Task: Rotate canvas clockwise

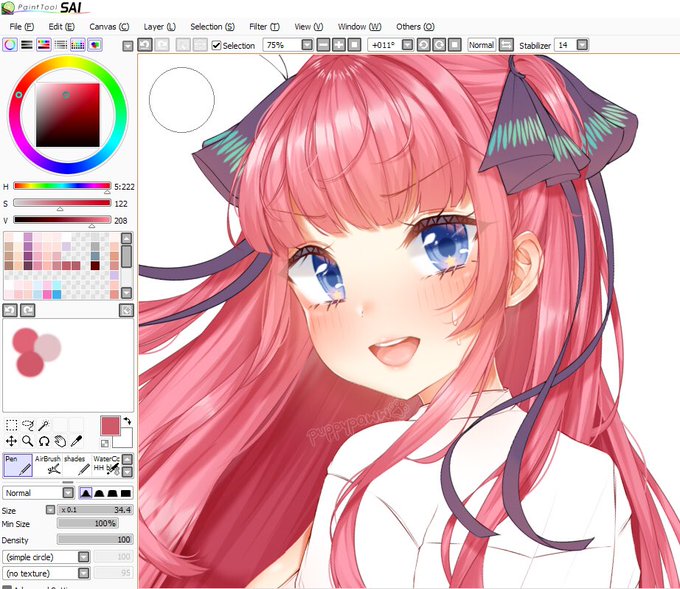Action: coord(439,45)
